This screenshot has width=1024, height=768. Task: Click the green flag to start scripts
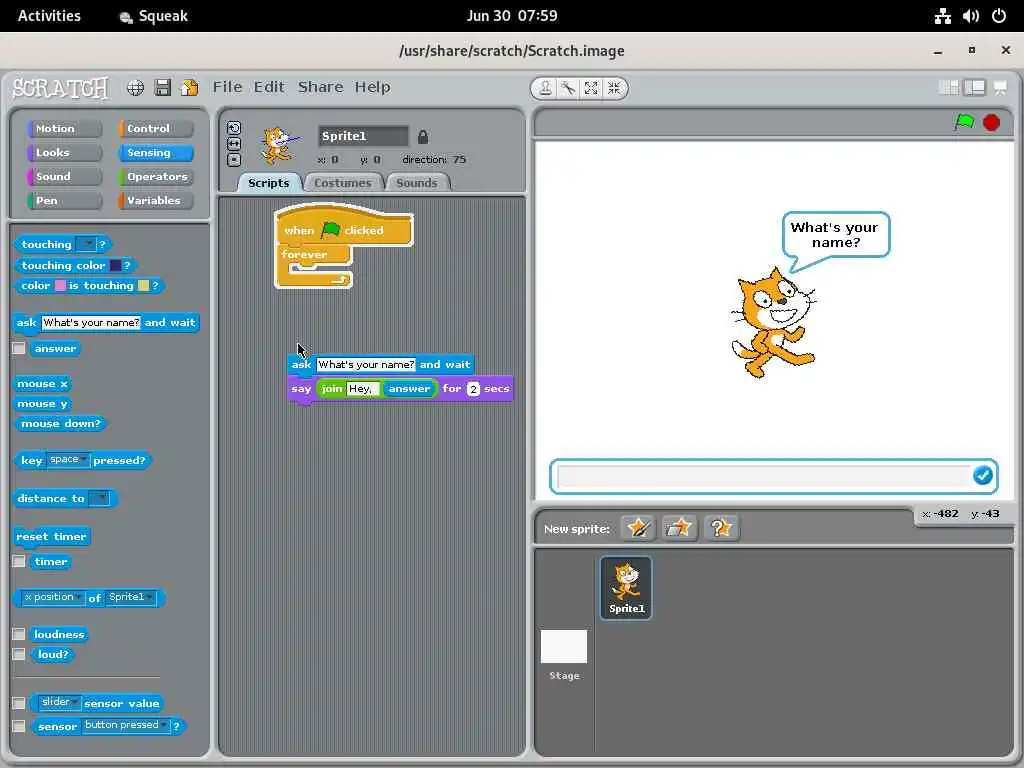point(964,122)
